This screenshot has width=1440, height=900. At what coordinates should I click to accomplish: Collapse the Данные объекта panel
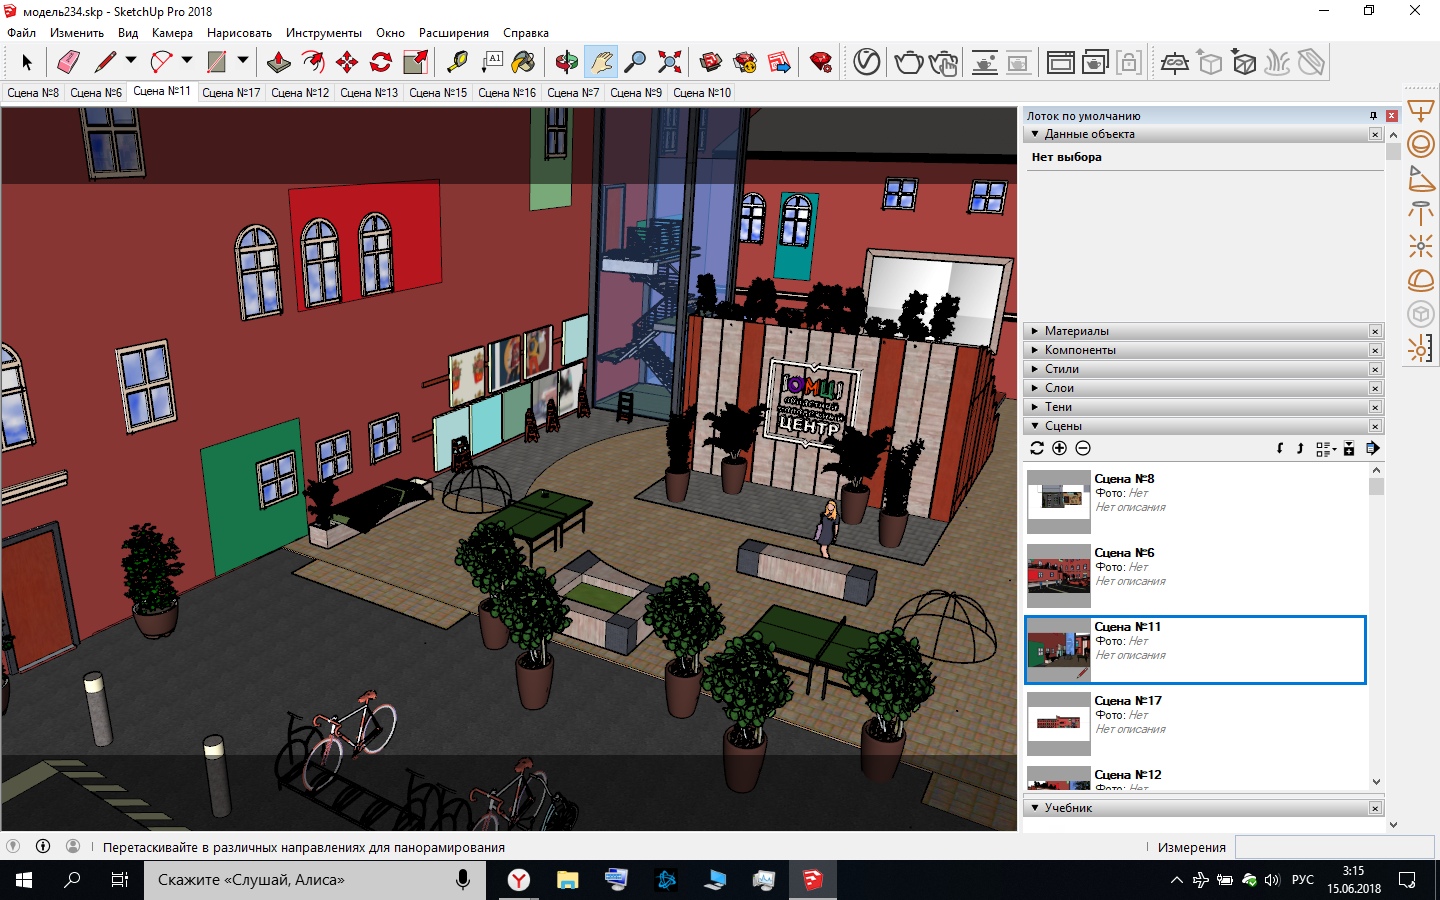tap(1035, 134)
